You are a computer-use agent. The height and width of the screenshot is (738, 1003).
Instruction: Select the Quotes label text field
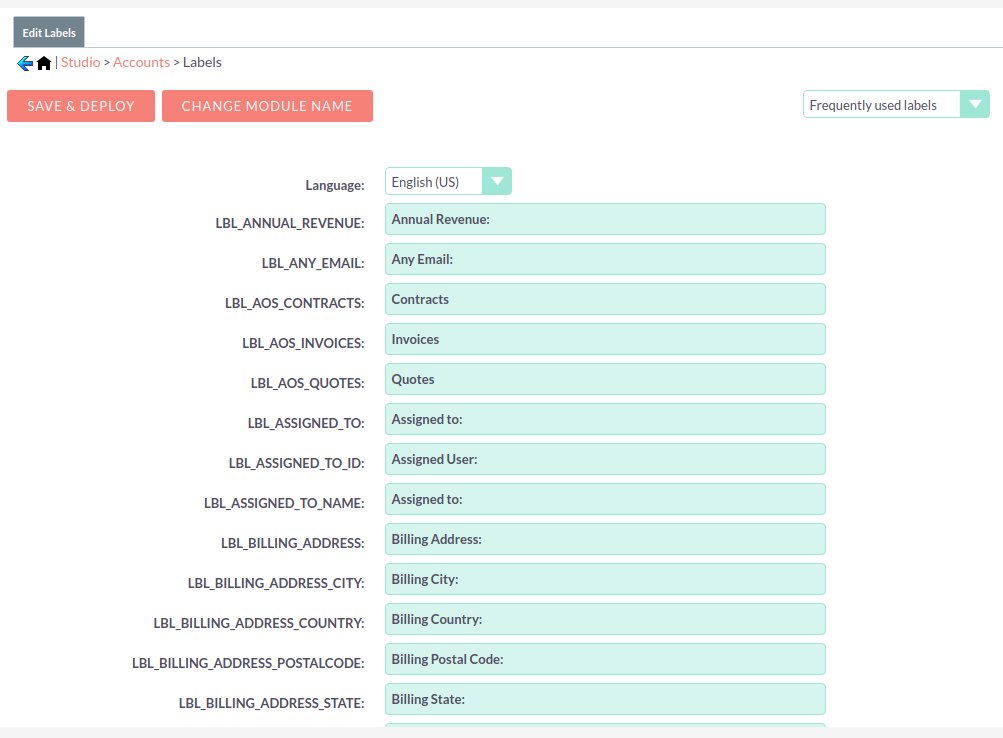[605, 379]
